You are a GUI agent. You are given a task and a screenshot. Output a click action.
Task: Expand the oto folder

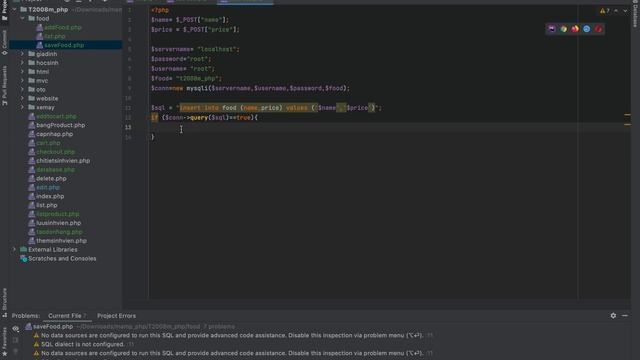tap(22, 89)
